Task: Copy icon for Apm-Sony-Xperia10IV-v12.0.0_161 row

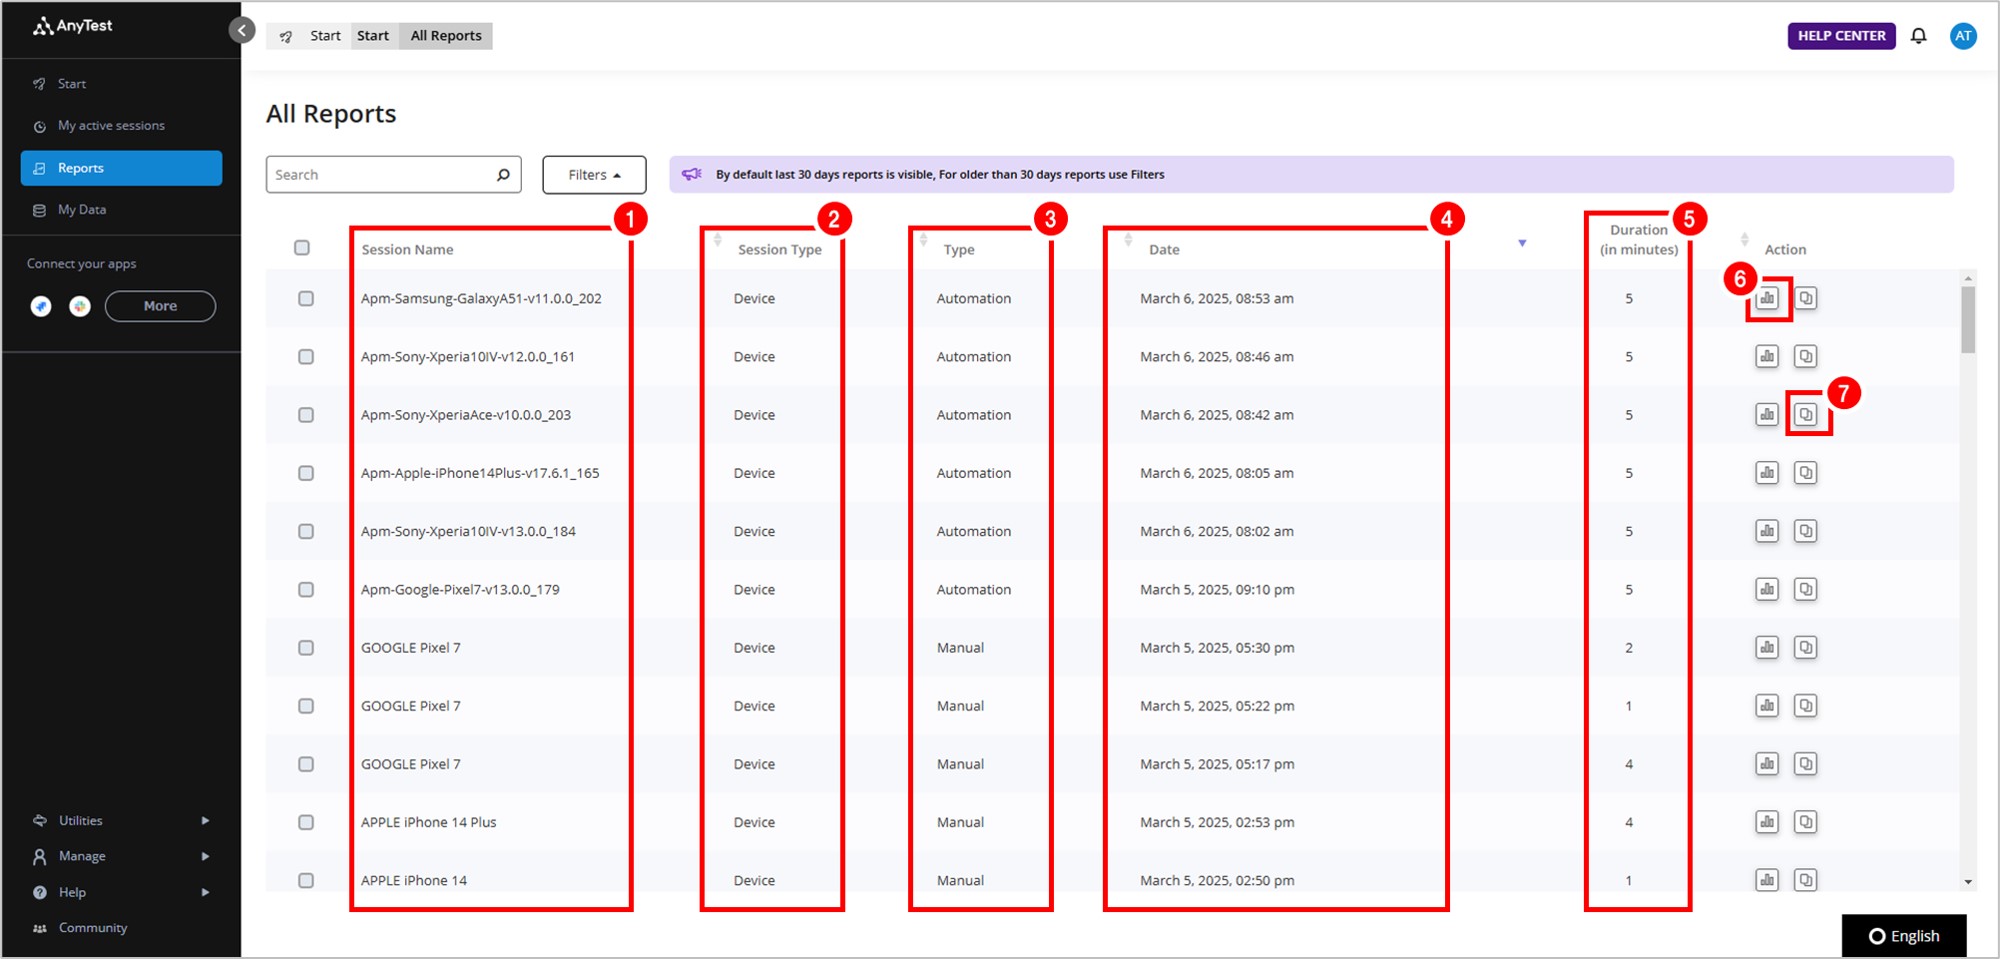Action: pos(1805,356)
